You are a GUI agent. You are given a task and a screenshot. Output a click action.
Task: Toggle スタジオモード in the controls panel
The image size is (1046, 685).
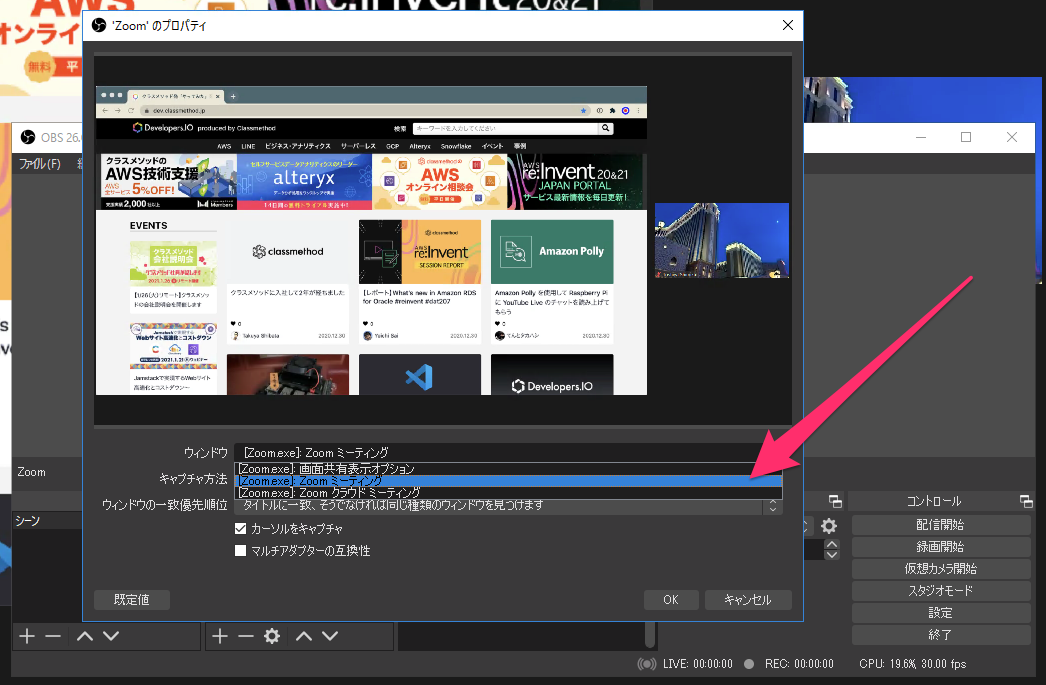point(941,591)
